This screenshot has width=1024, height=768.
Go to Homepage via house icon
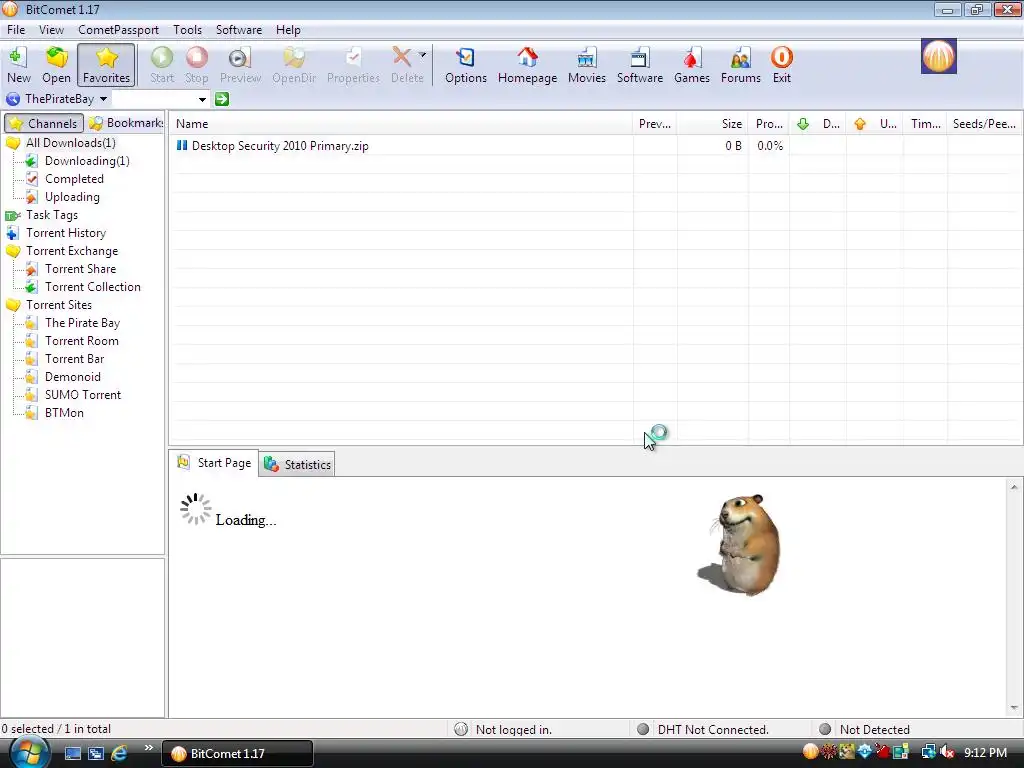click(x=527, y=65)
